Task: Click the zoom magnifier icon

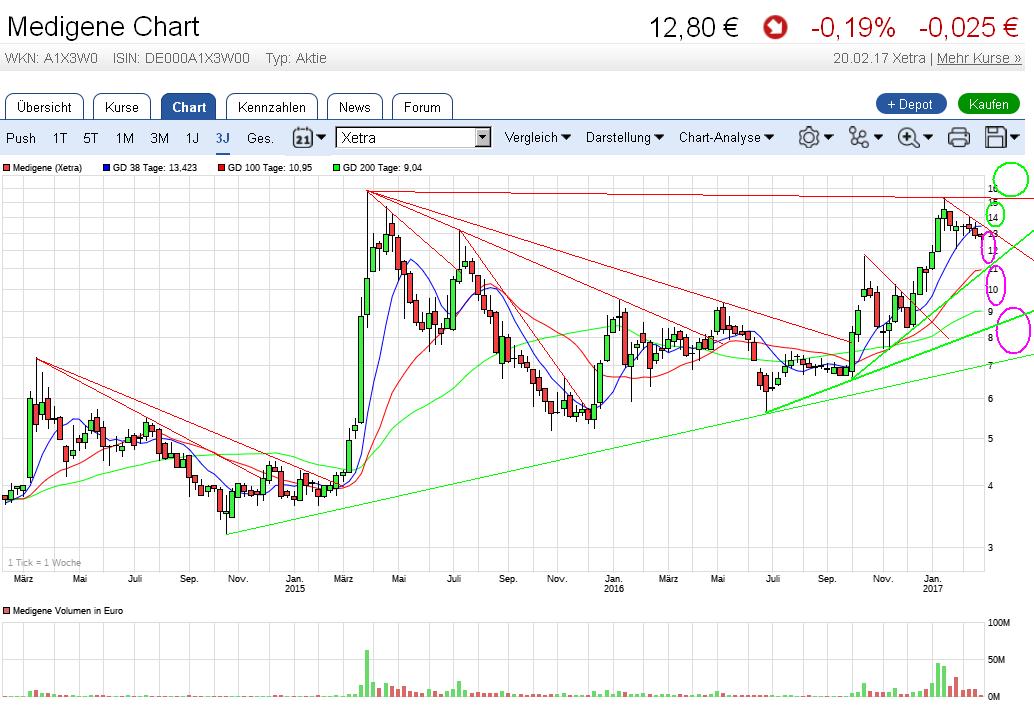Action: point(909,138)
